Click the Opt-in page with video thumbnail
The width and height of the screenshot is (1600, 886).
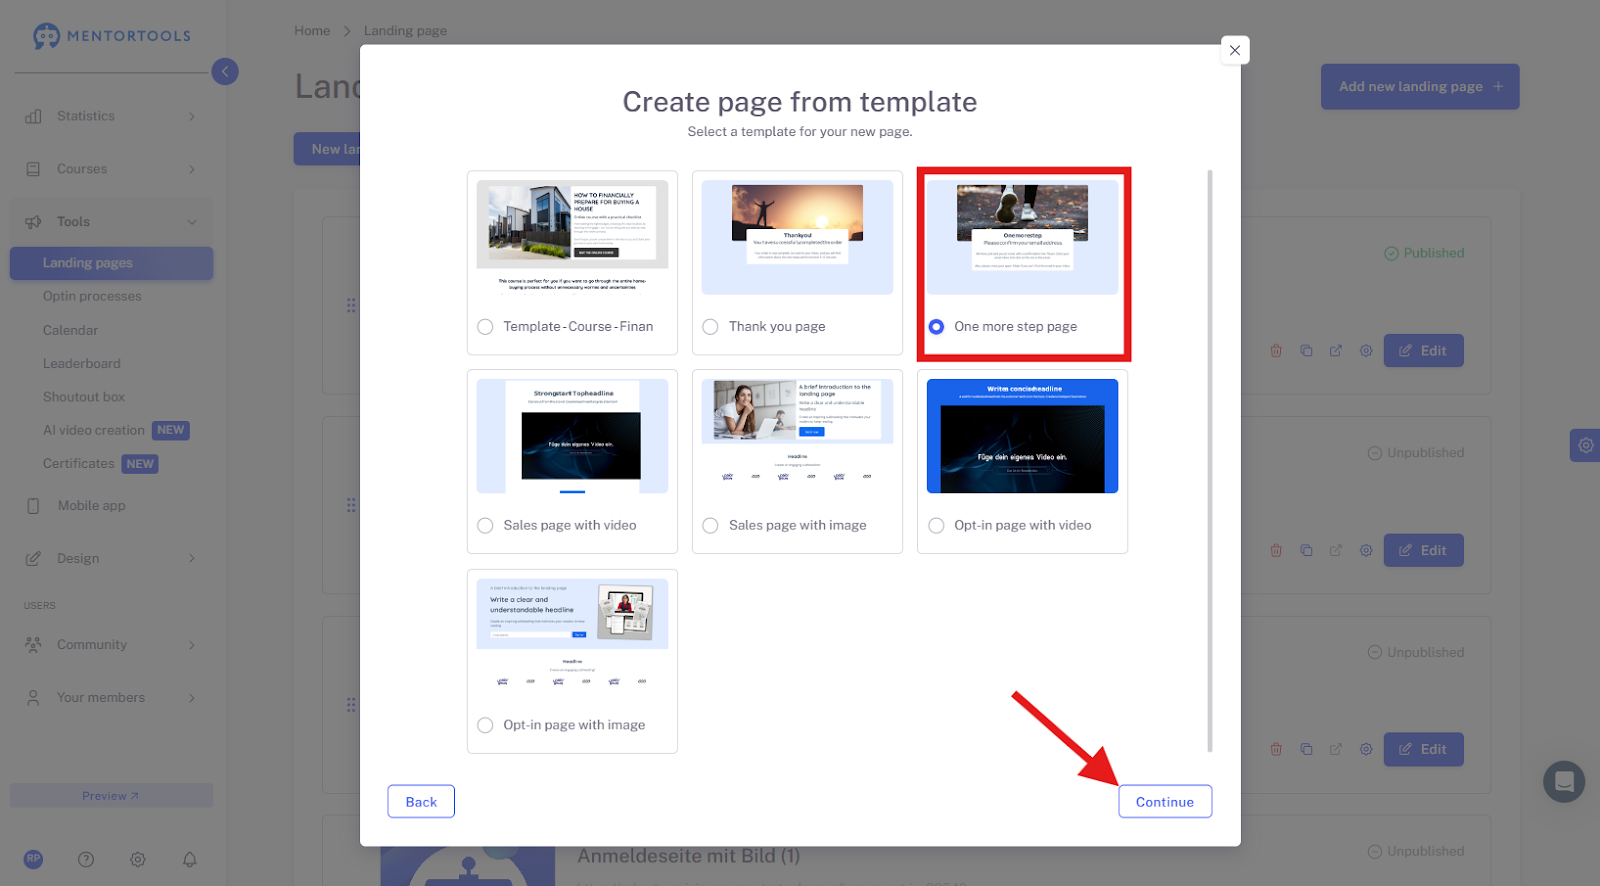pyautogui.click(x=1022, y=436)
